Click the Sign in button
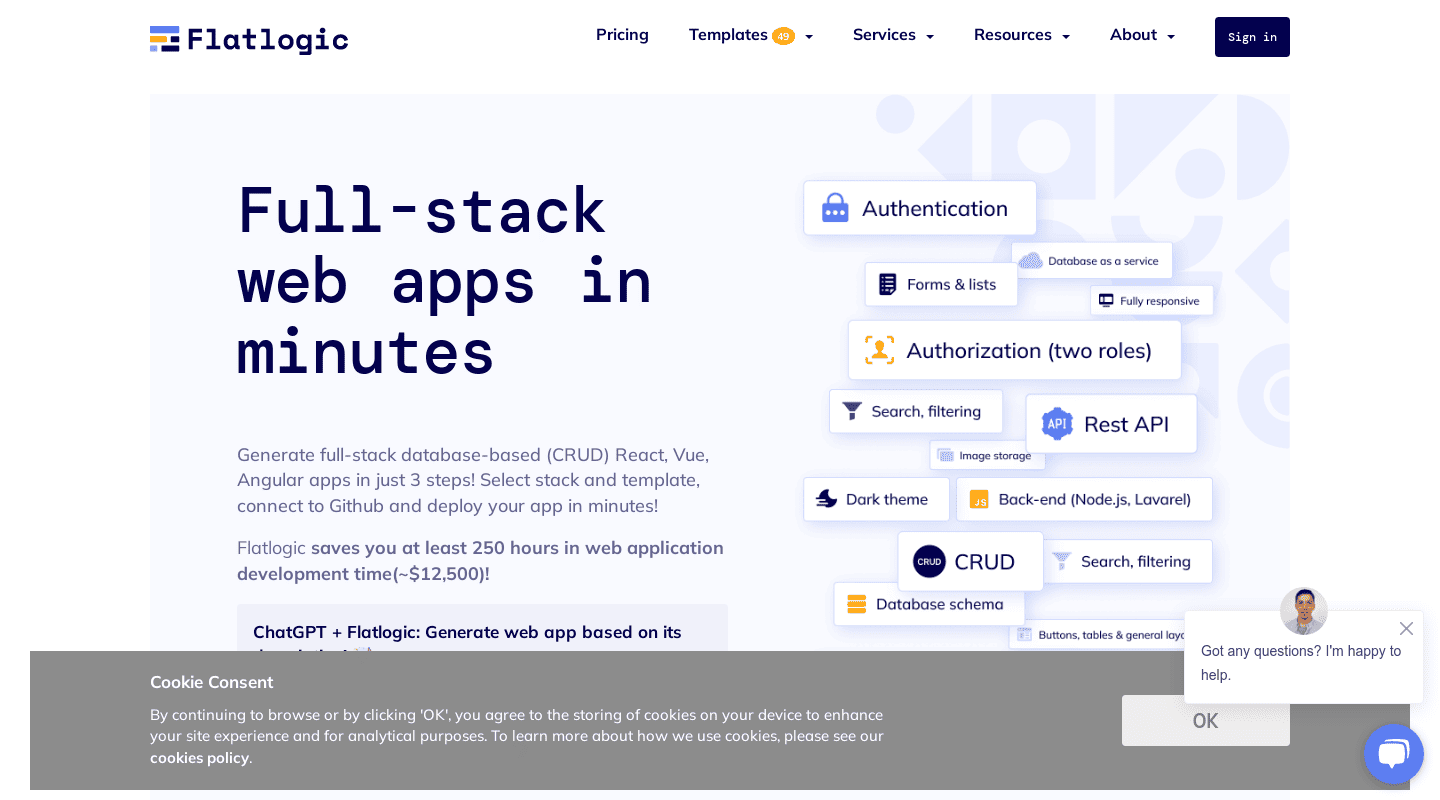Screen dimensions: 1440x800 click(1252, 37)
